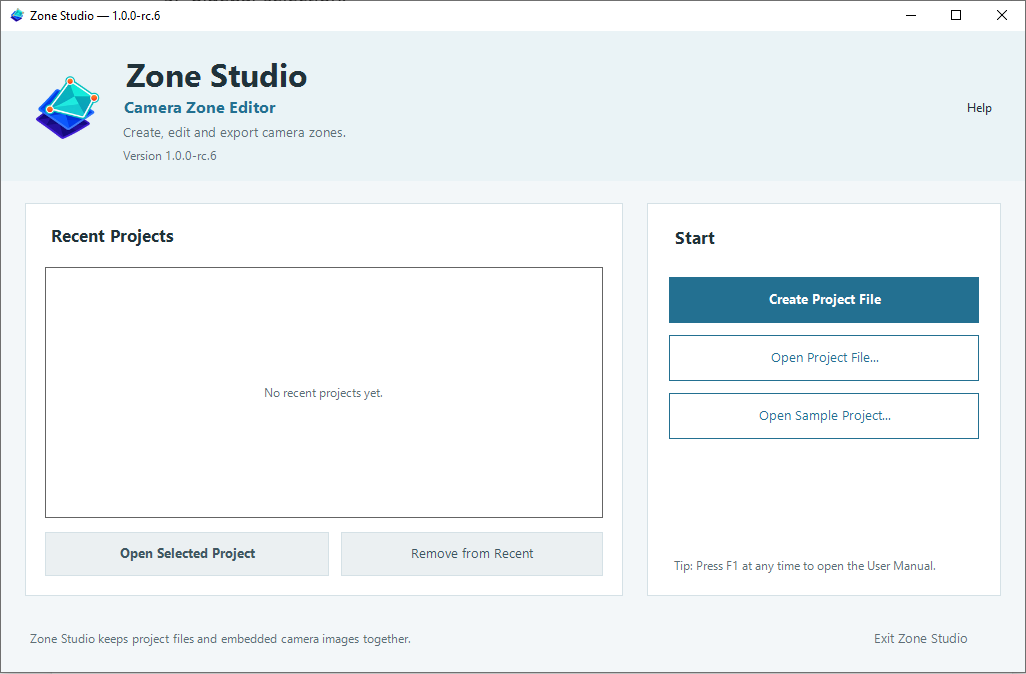The width and height of the screenshot is (1026, 674).
Task: Click footer note about project files and images
Action: [x=221, y=639]
